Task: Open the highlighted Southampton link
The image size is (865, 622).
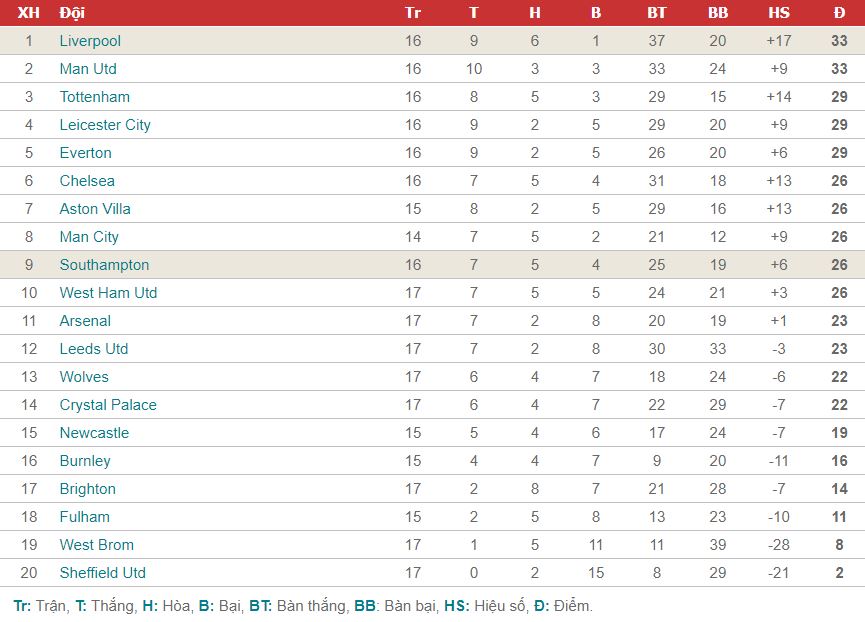Action: pyautogui.click(x=104, y=265)
